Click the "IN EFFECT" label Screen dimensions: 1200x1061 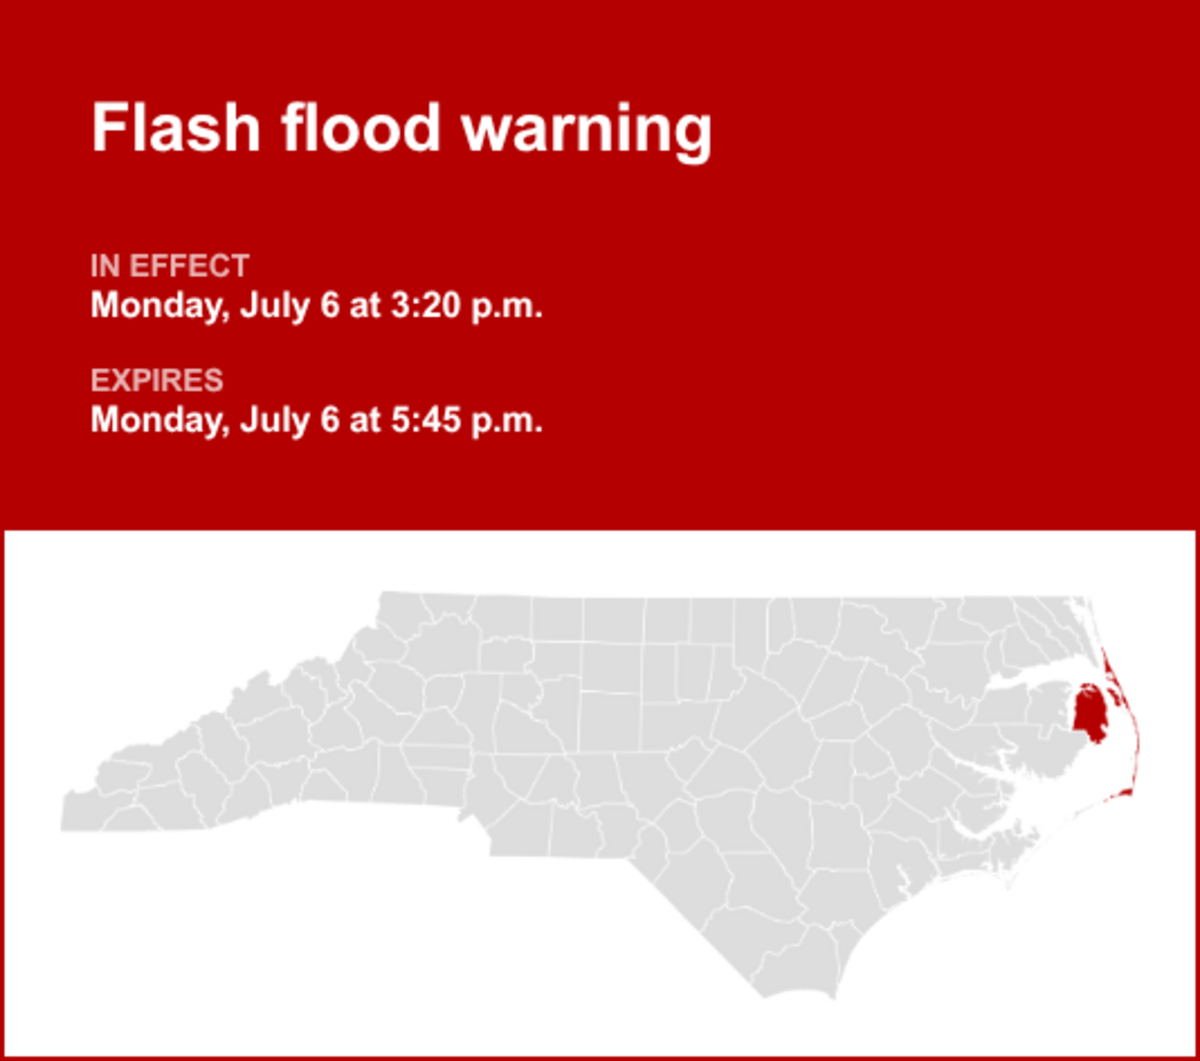pyautogui.click(x=169, y=266)
